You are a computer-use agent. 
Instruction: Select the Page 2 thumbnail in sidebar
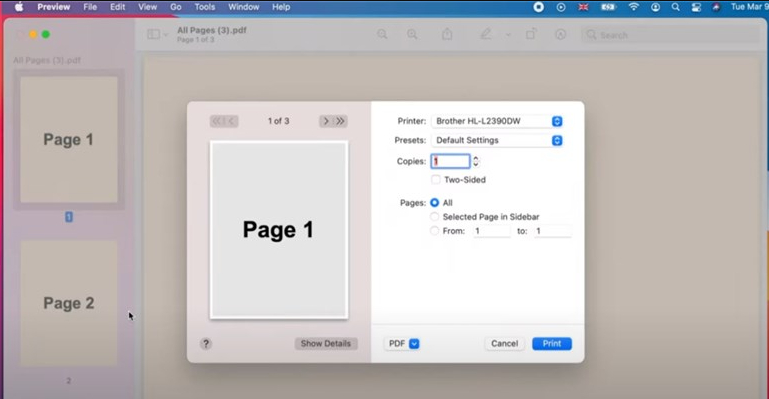coord(69,303)
